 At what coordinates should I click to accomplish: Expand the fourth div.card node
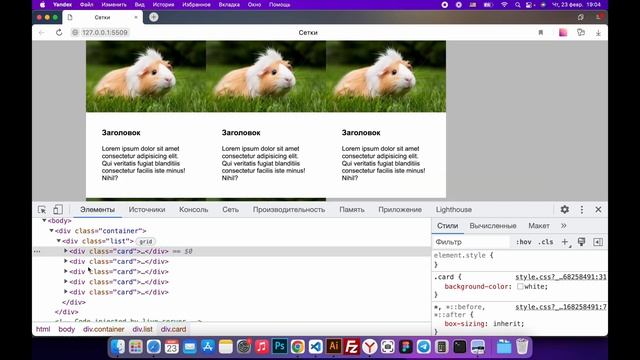coord(66,281)
